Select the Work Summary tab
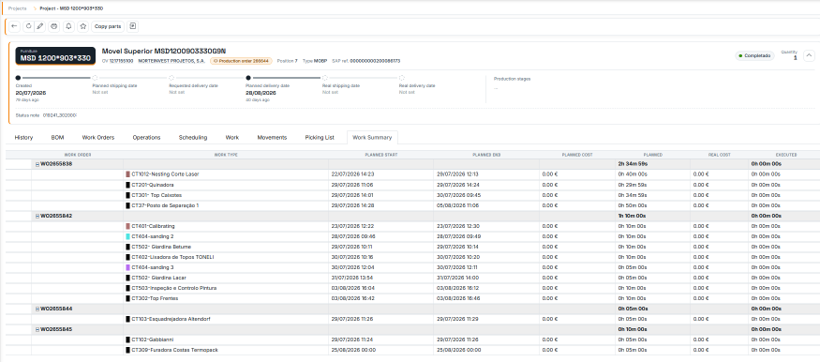This screenshot has height=362, width=820. click(372, 138)
